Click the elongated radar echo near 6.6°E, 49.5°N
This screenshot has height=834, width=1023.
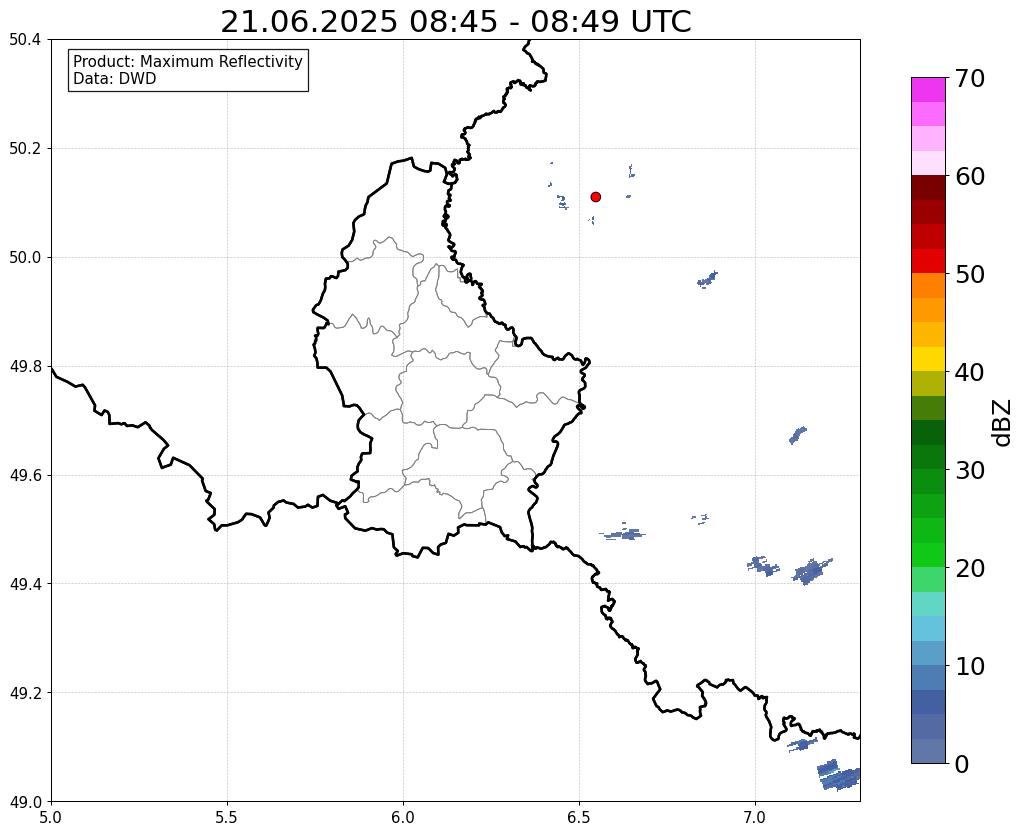point(623,534)
